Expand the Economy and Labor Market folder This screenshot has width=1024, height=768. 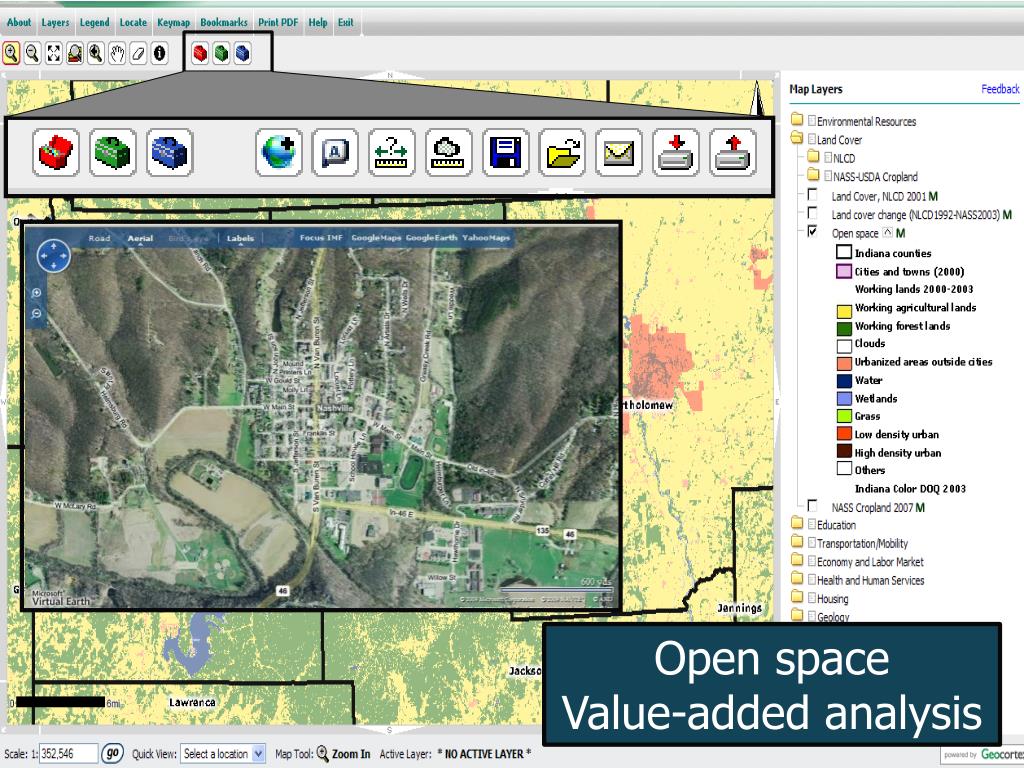pos(797,560)
